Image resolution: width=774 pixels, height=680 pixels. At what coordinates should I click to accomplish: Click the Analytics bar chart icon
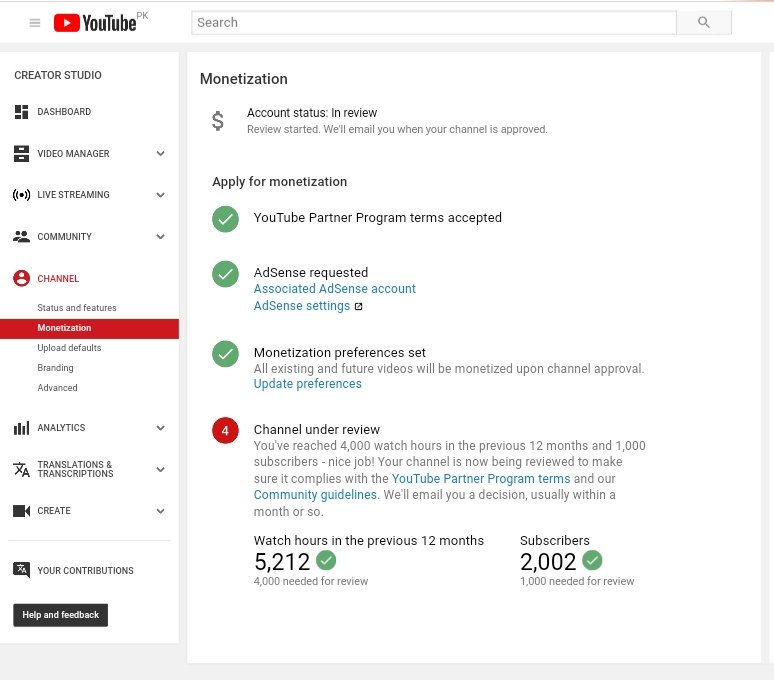[x=21, y=428]
